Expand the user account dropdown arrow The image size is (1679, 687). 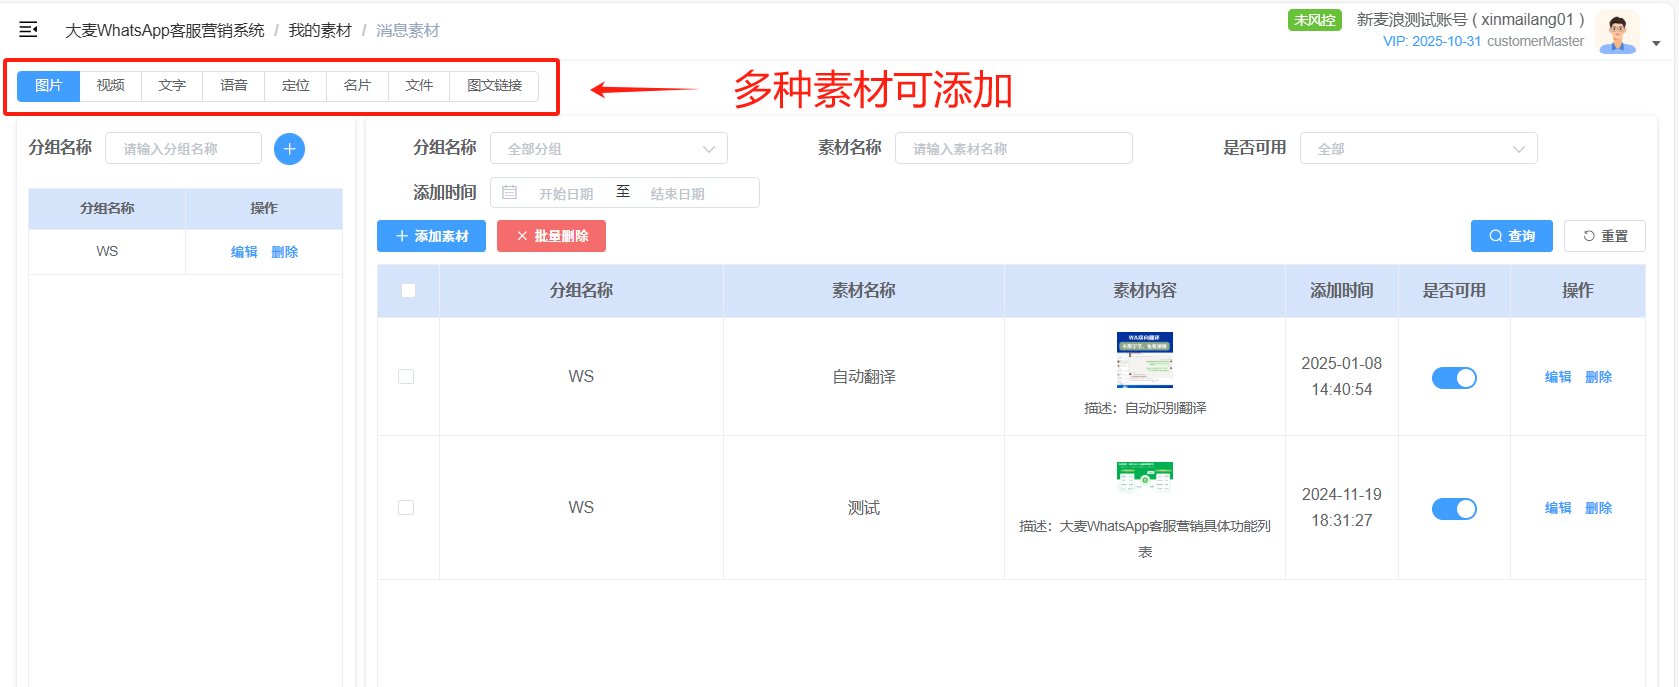(x=1656, y=43)
